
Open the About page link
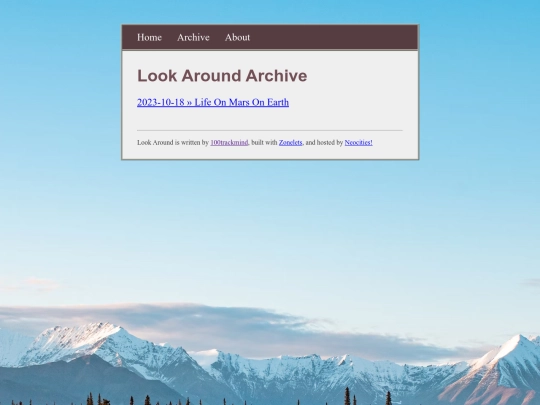pos(237,37)
